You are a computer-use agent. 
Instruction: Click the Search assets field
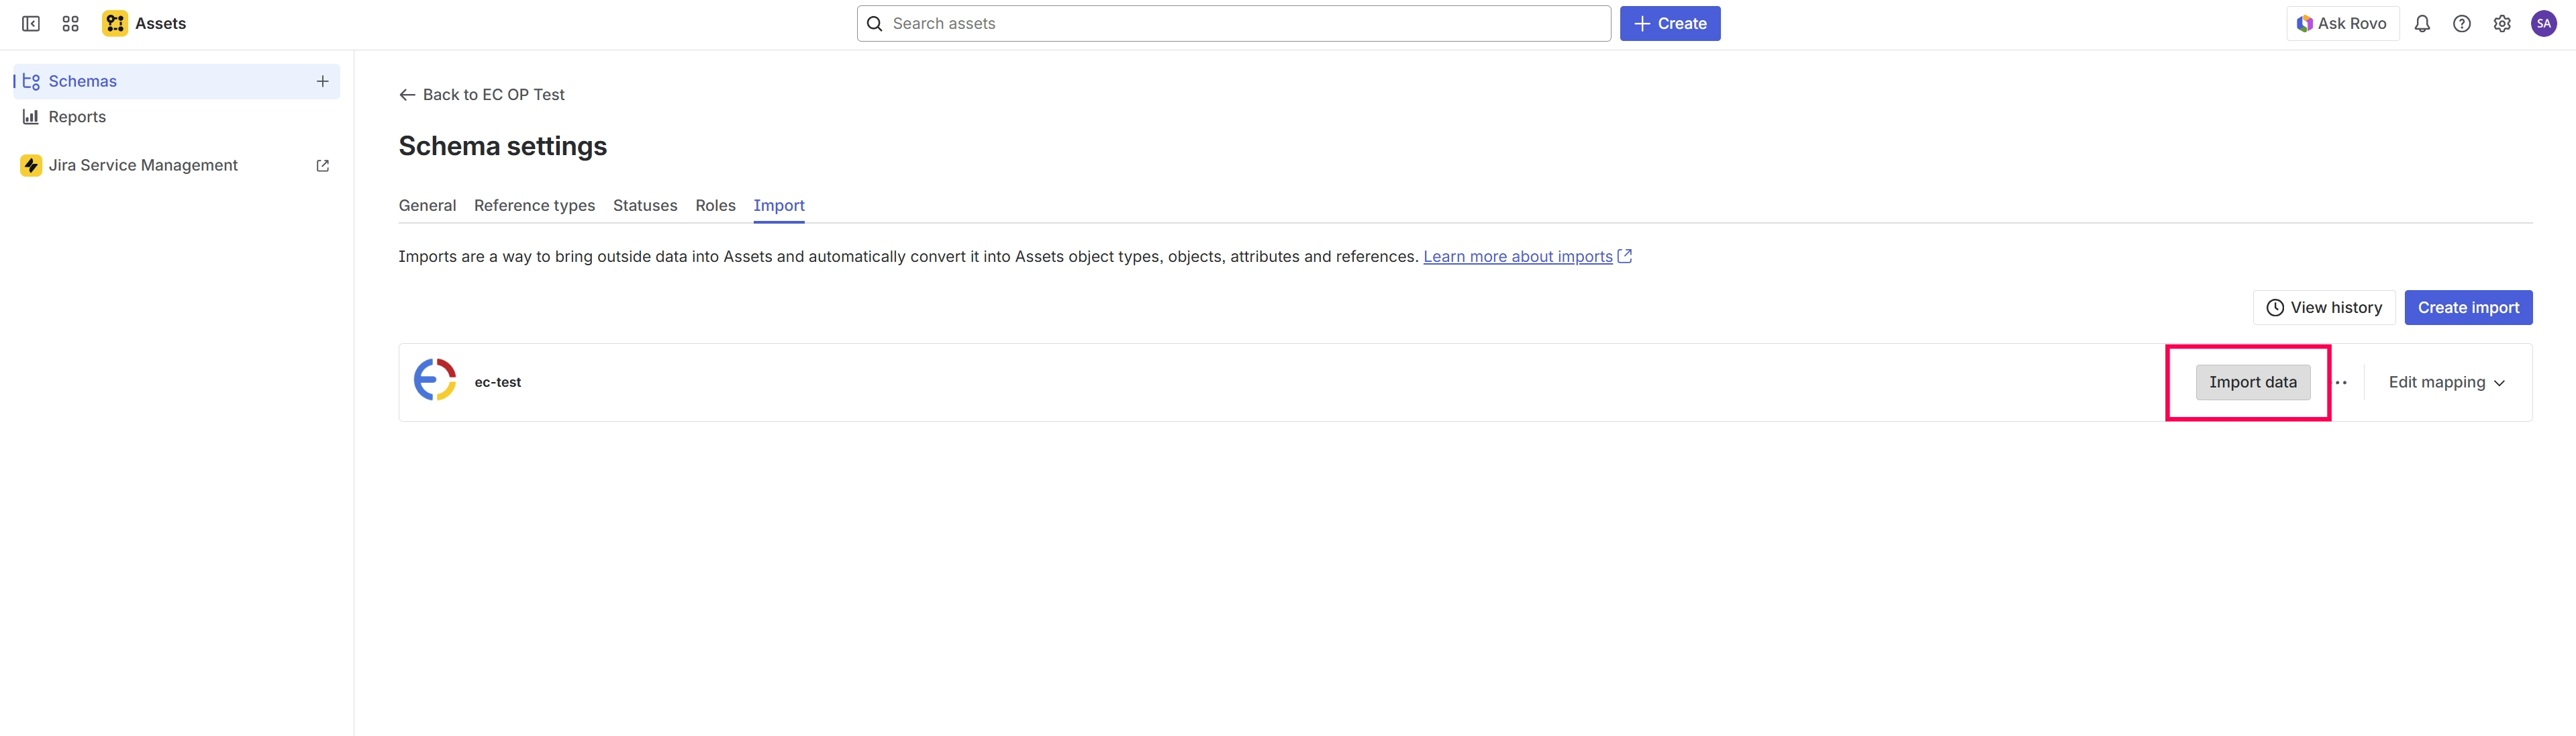(1233, 24)
